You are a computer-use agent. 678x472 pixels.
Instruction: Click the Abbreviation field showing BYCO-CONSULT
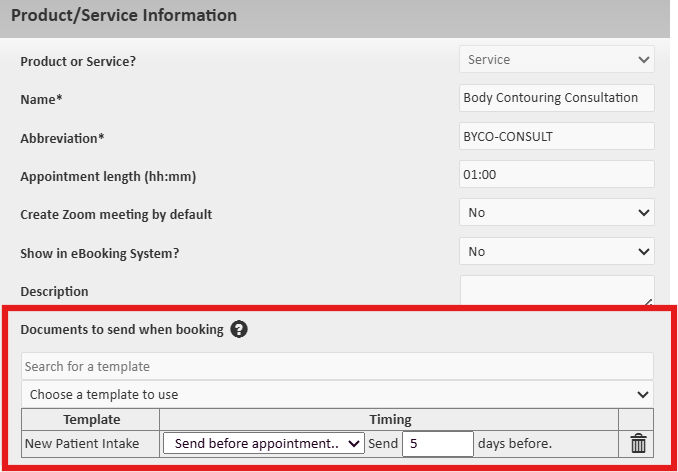tap(556, 137)
